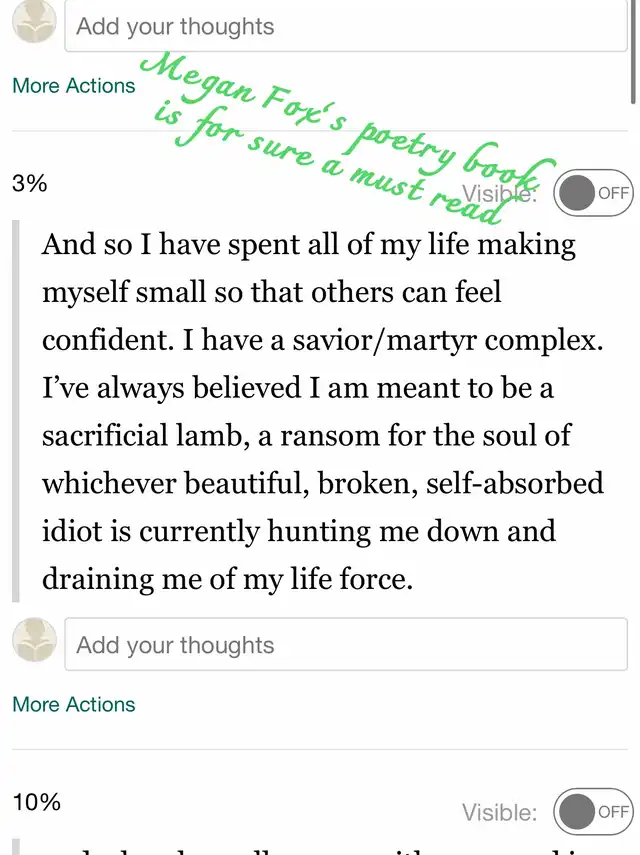Select the highlighted quote starting 'And so I have spent'
The width and height of the screenshot is (640, 855).
(x=323, y=411)
